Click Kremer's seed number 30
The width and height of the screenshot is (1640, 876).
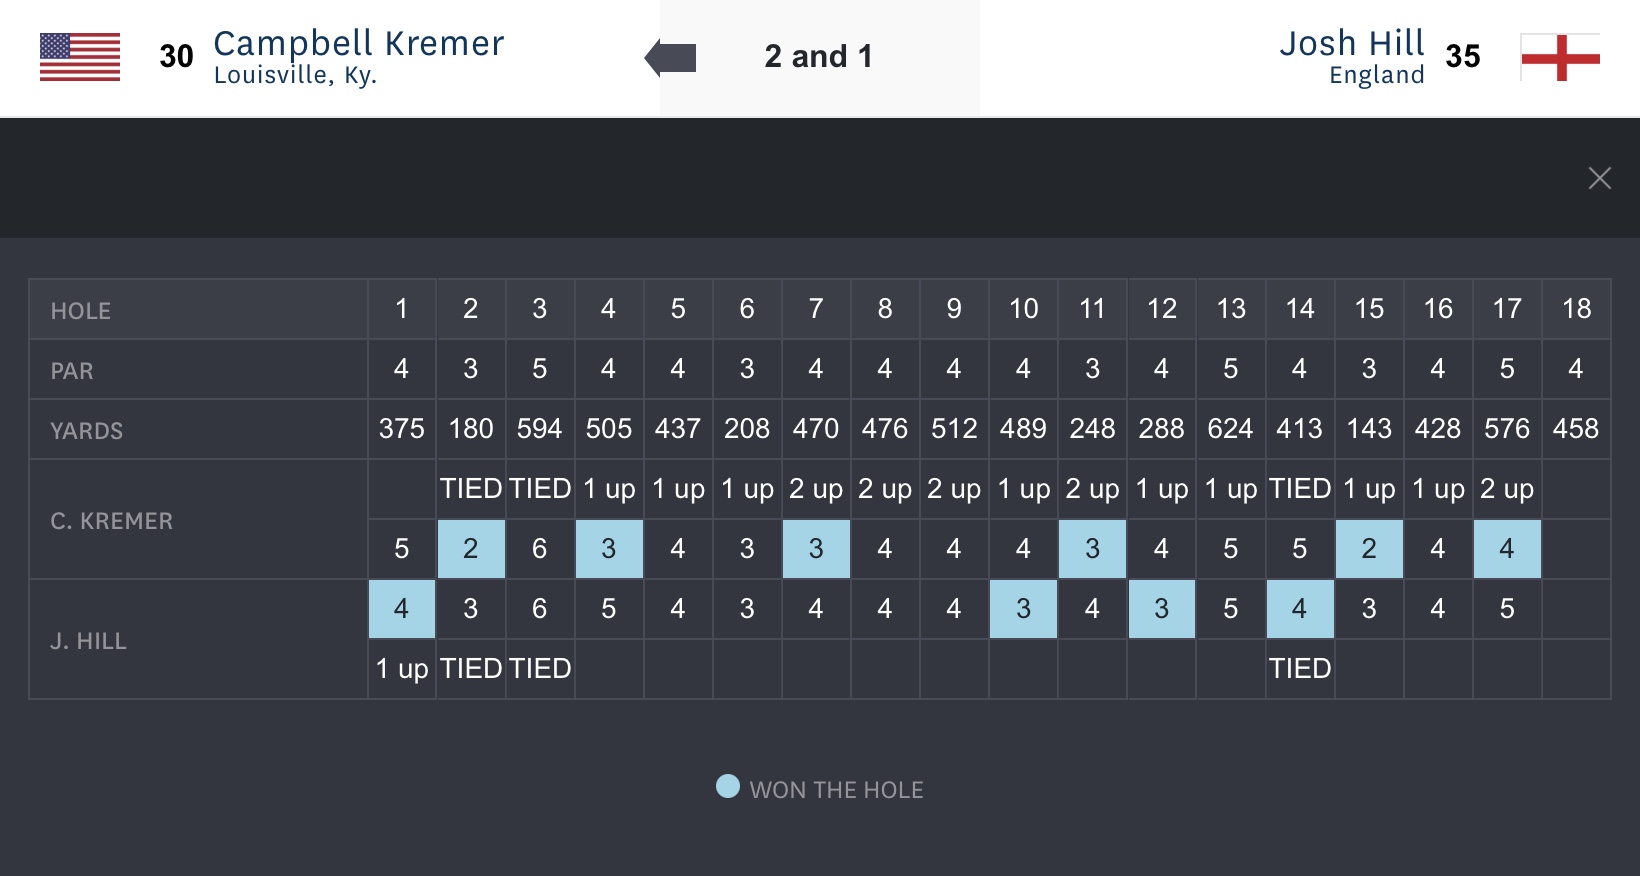tap(176, 56)
